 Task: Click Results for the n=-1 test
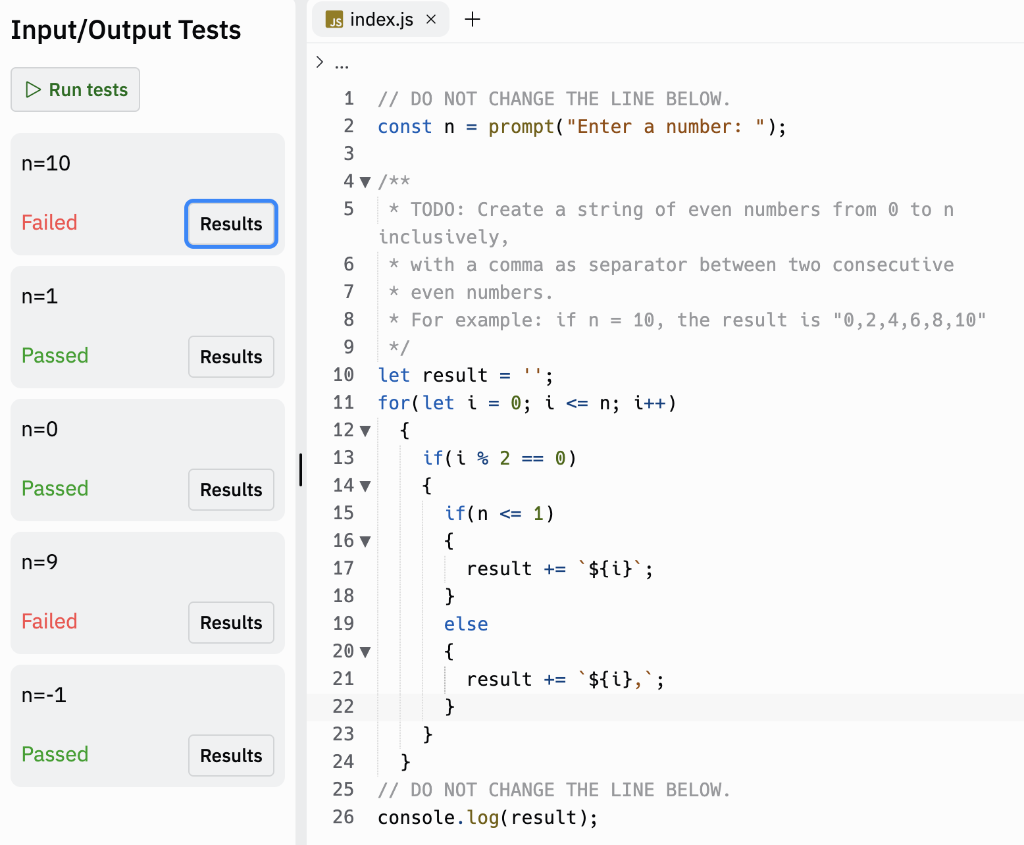point(231,755)
